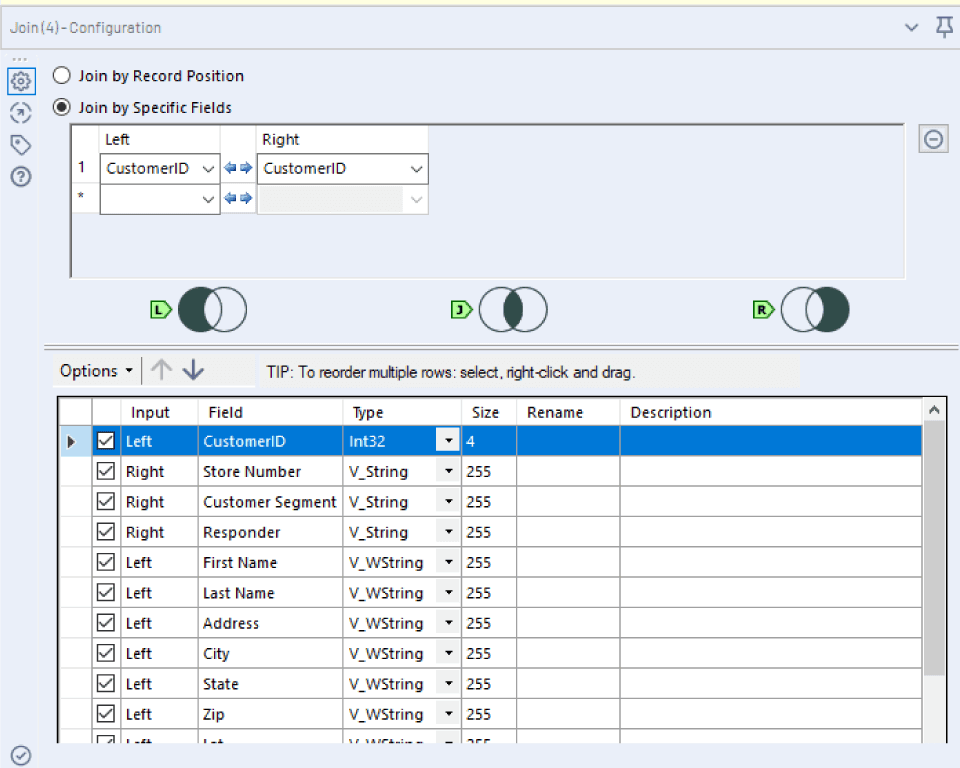The image size is (960, 768).
Task: Click the remove join field minus button
Action: click(x=933, y=139)
